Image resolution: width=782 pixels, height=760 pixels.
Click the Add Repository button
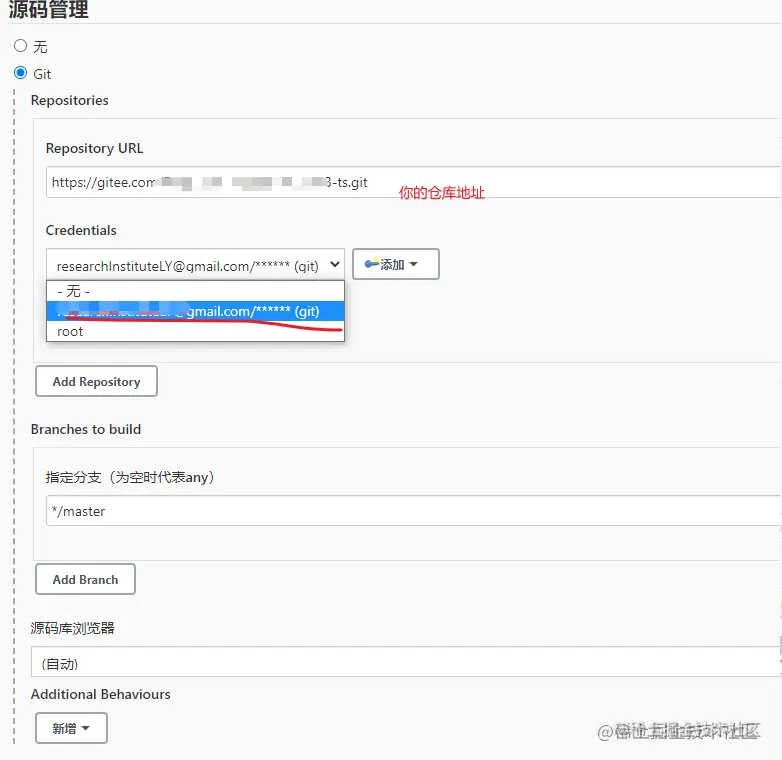(96, 381)
